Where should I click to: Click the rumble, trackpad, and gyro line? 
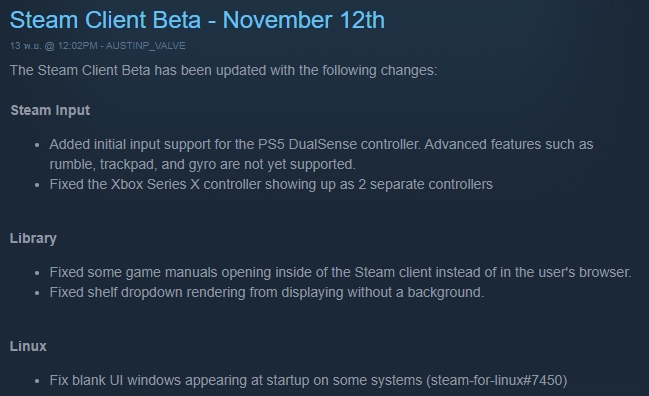pyautogui.click(x=202, y=164)
